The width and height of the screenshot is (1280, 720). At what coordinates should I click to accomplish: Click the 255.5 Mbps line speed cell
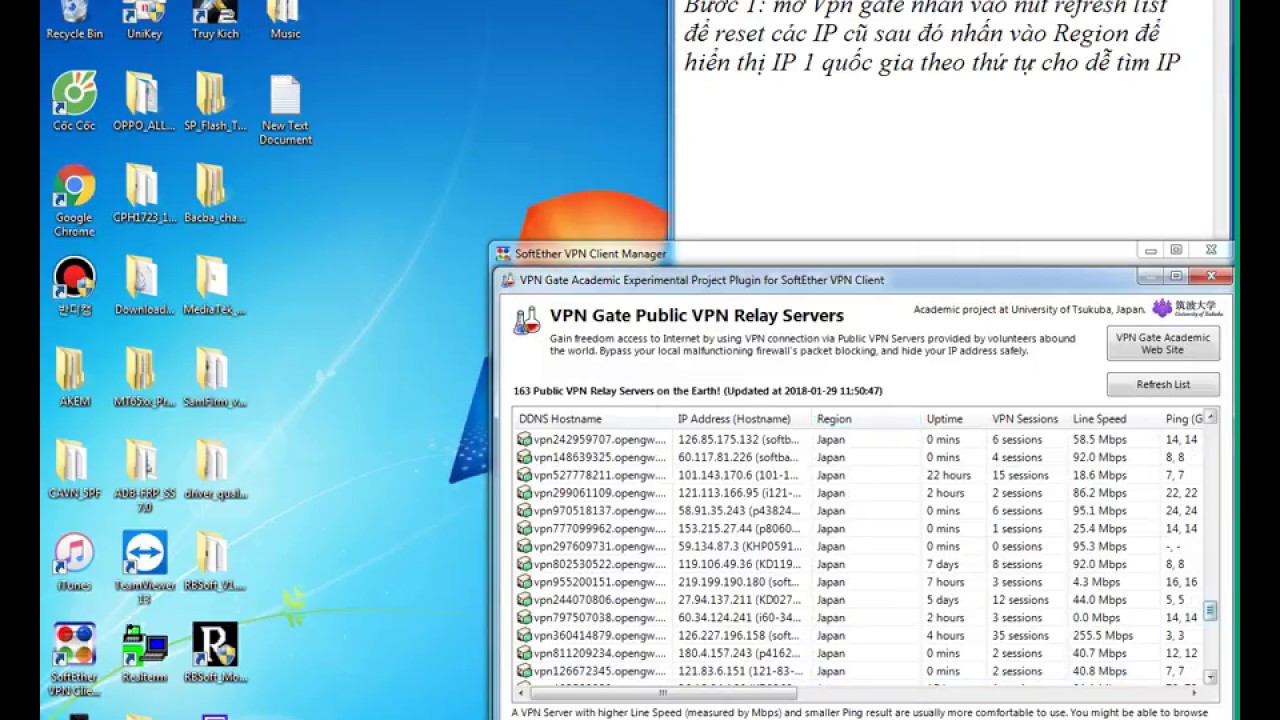(x=1103, y=635)
